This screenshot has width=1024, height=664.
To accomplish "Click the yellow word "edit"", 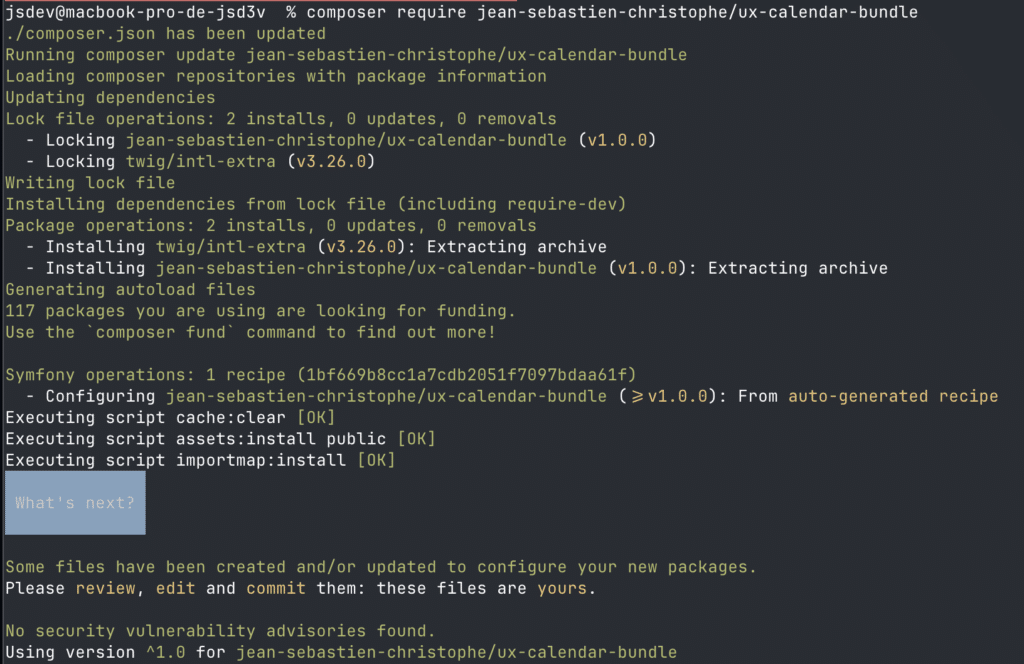I will [175, 588].
